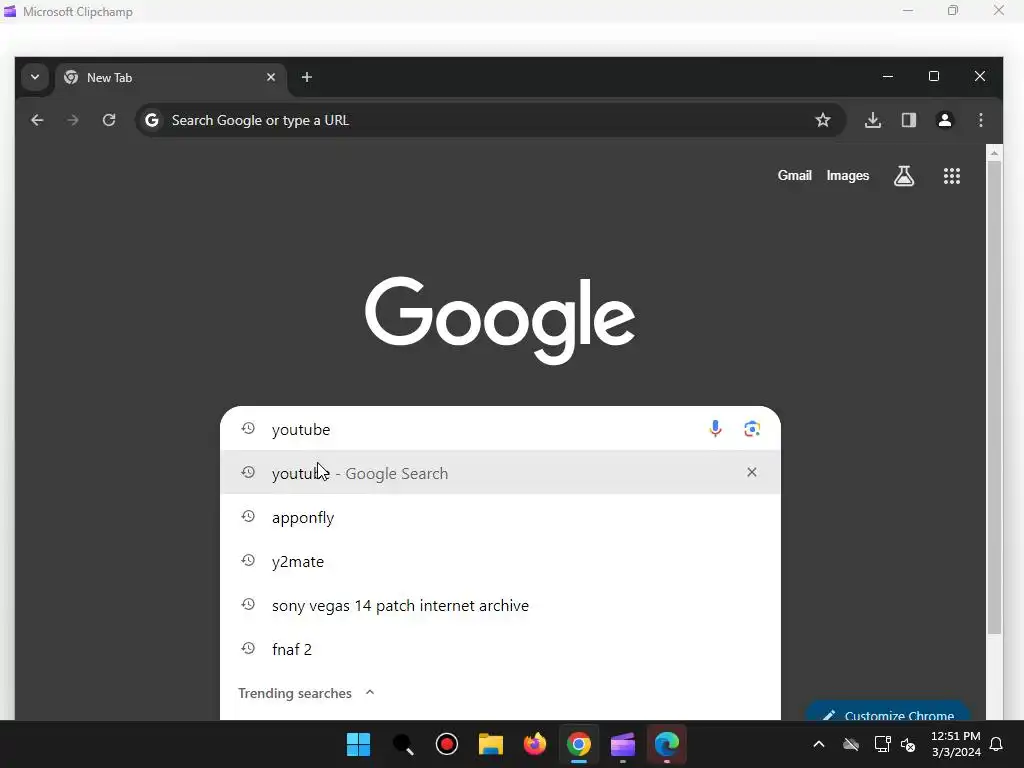Open the notifications bell

click(x=997, y=744)
